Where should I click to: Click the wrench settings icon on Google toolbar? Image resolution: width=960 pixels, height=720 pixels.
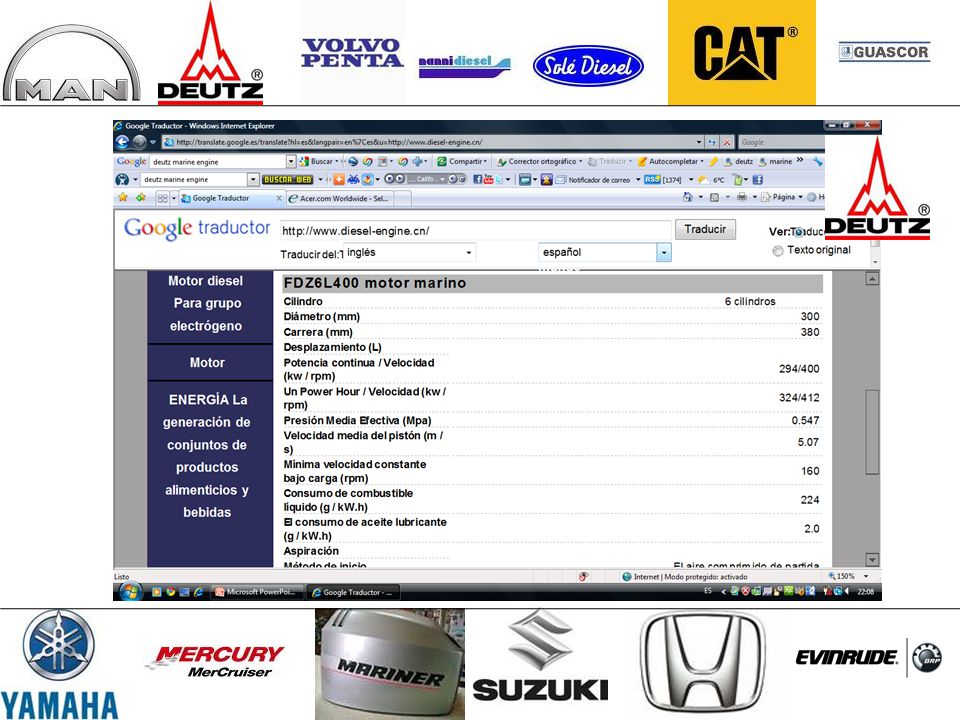coord(818,162)
